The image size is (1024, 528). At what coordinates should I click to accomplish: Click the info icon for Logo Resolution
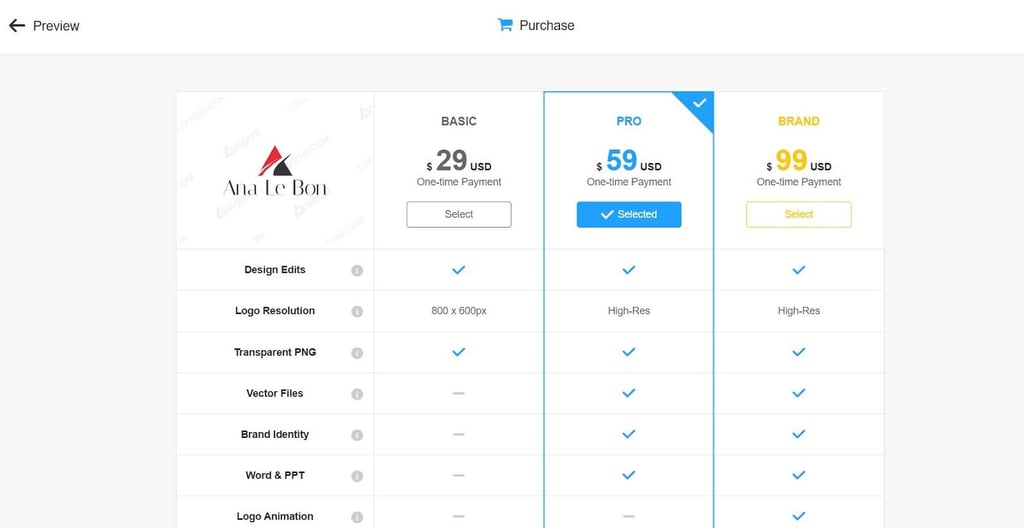(357, 312)
